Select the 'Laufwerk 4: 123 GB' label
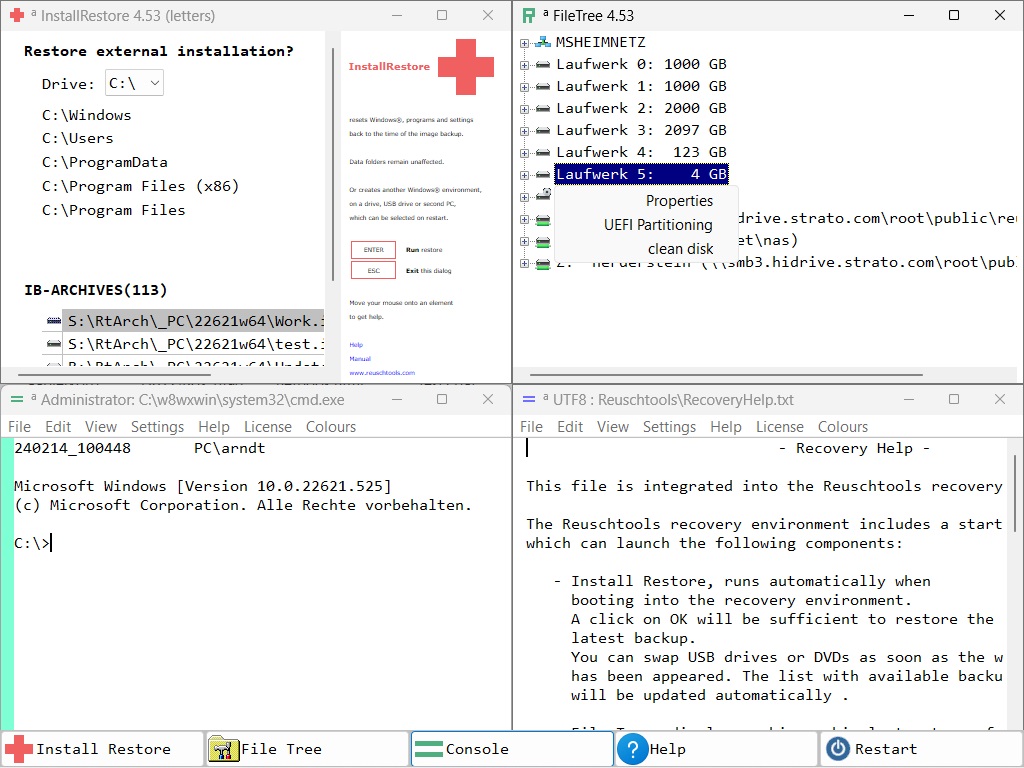The image size is (1024, 768). coord(641,153)
